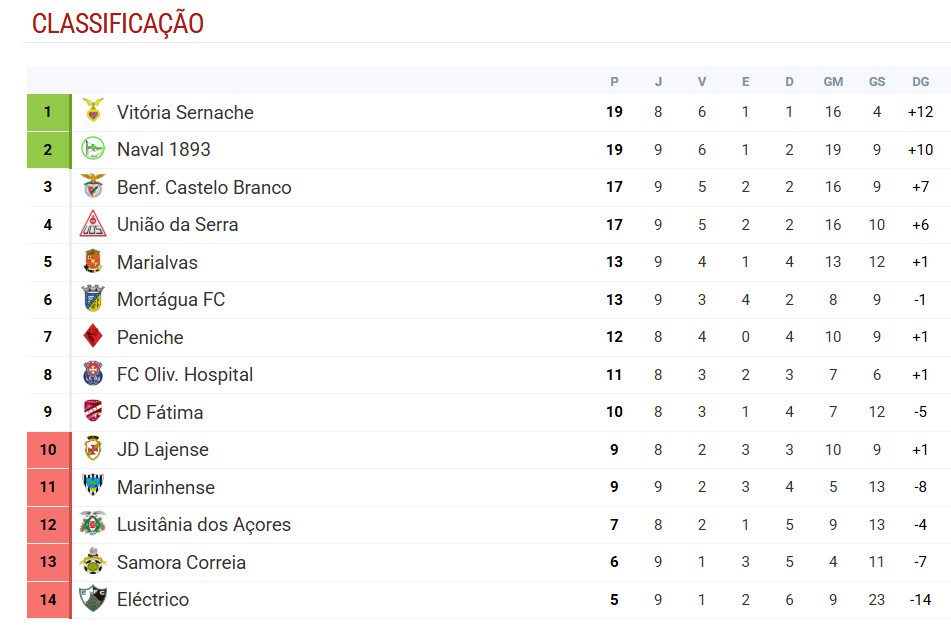Open the FC Oliv. Hospital team link
Viewport: 951px width, 627px height.
pos(185,375)
